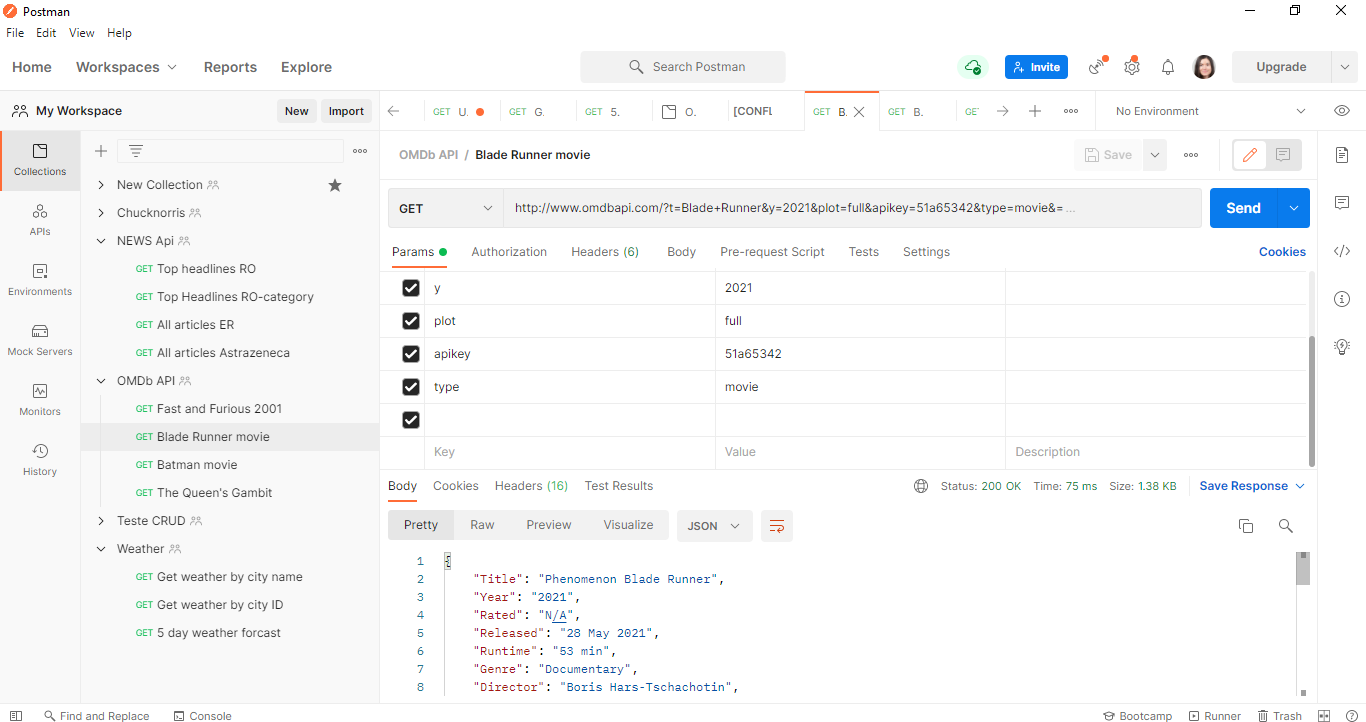Uncheck the plot parameter checkbox
This screenshot has height=722, width=1366.
[x=410, y=321]
